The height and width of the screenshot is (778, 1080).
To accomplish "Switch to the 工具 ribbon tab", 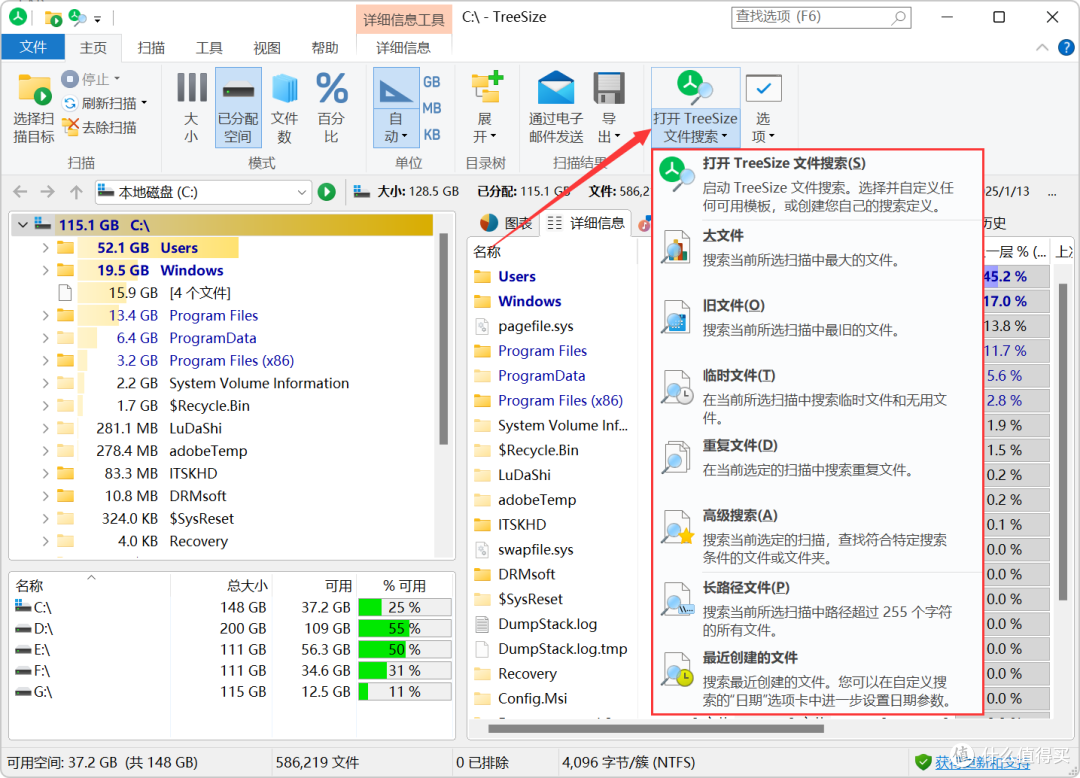I will click(x=209, y=48).
